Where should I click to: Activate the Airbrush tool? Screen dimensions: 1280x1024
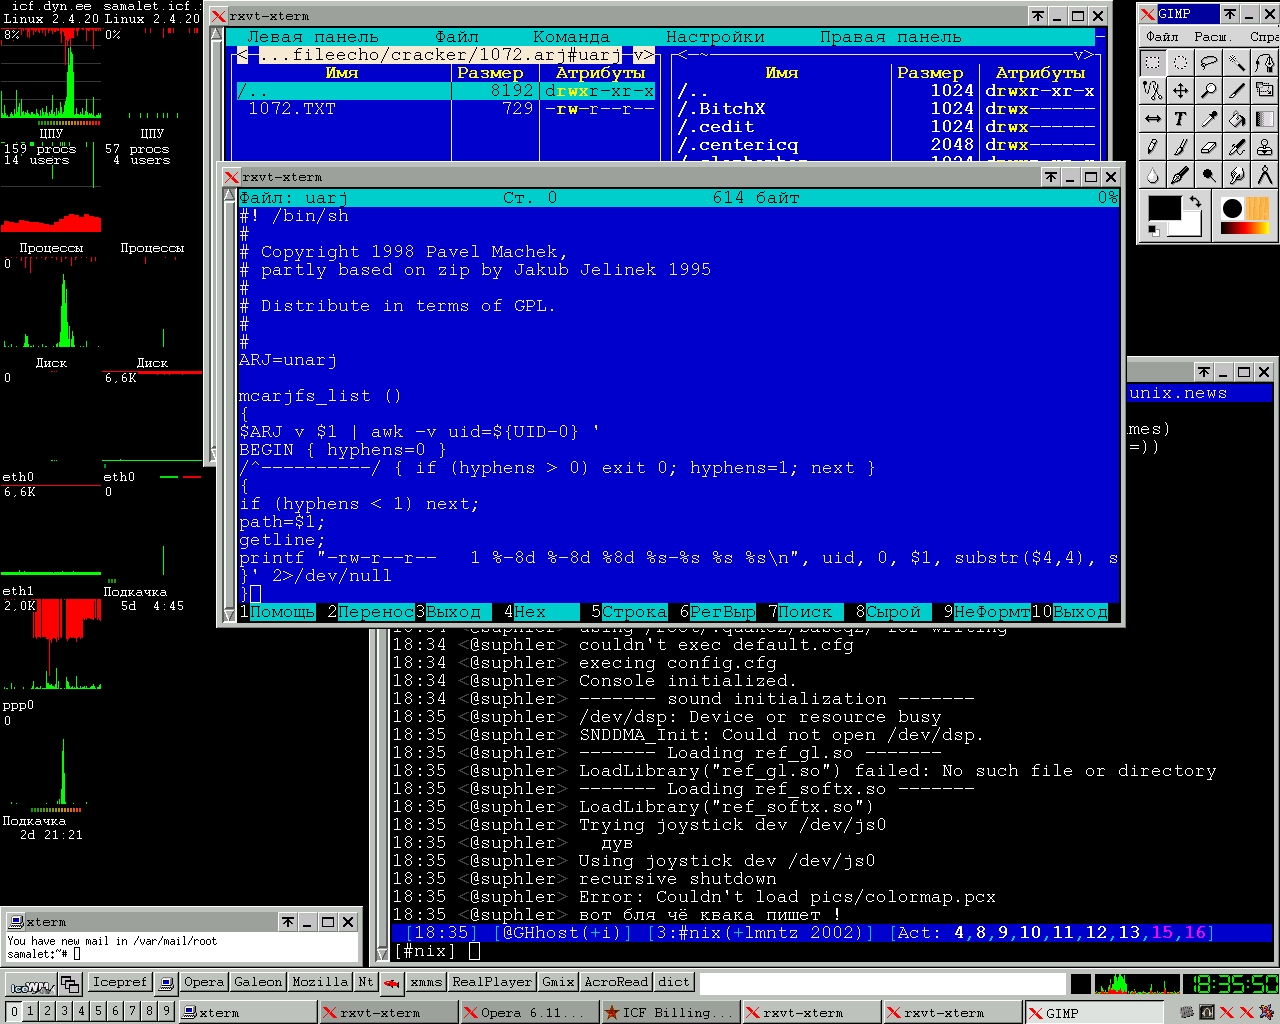1237,146
